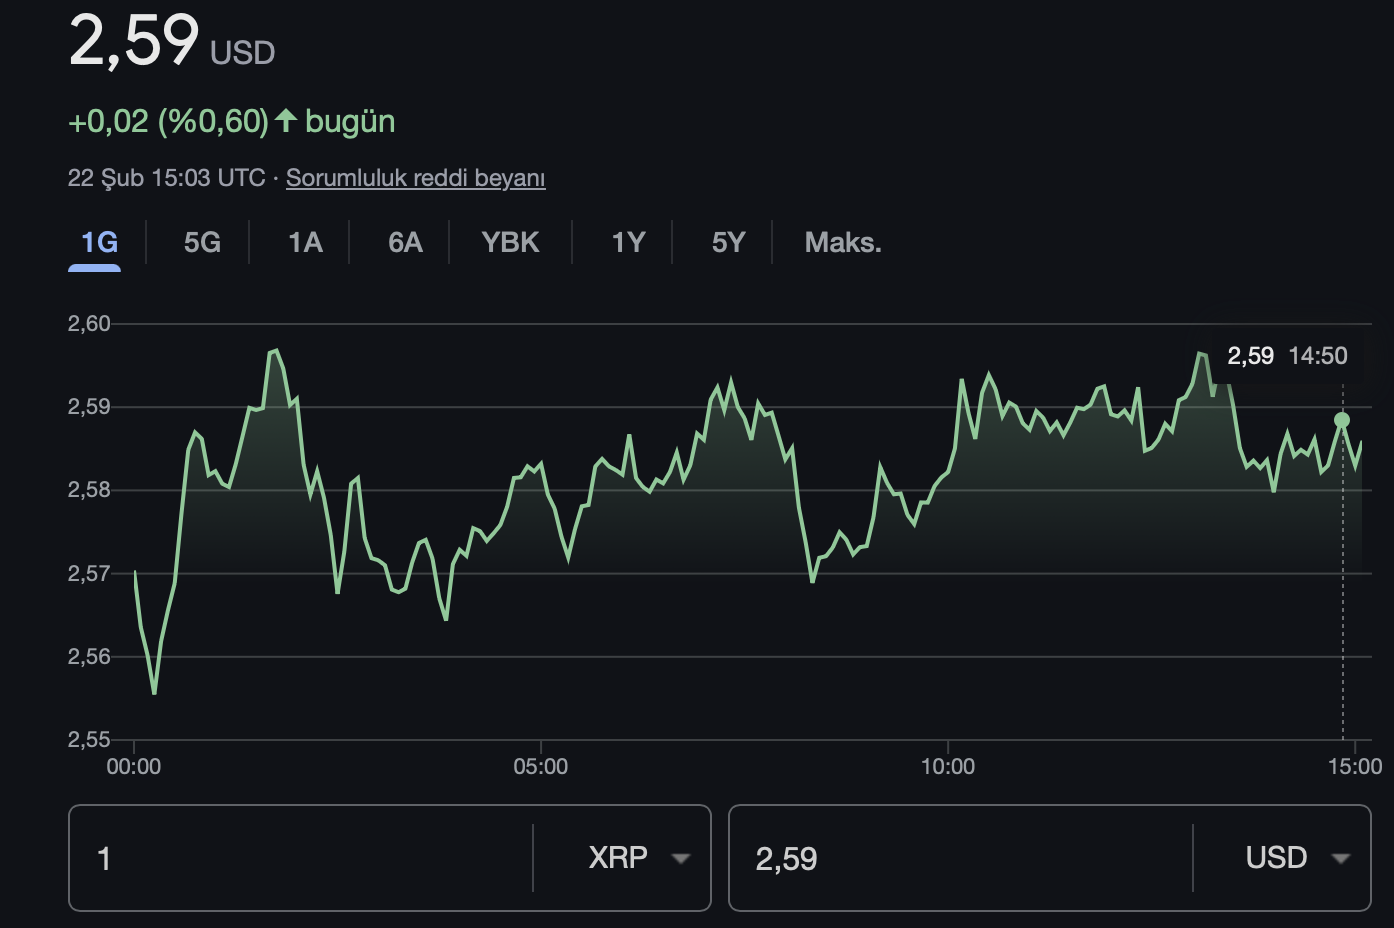Click the +0,02 (%0,60) change text
The height and width of the screenshot is (928, 1394).
[x=168, y=121]
